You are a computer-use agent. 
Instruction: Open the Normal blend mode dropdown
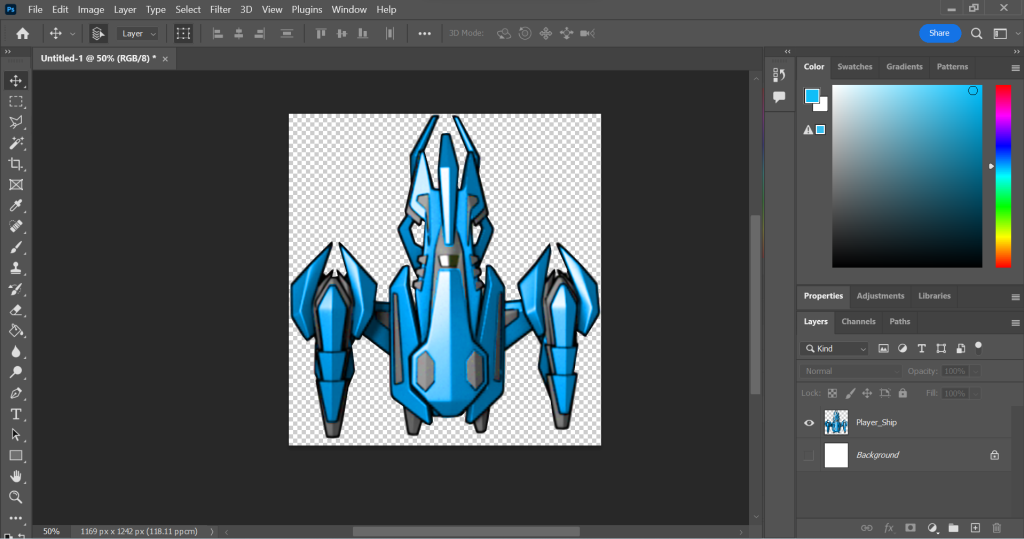[x=850, y=371]
